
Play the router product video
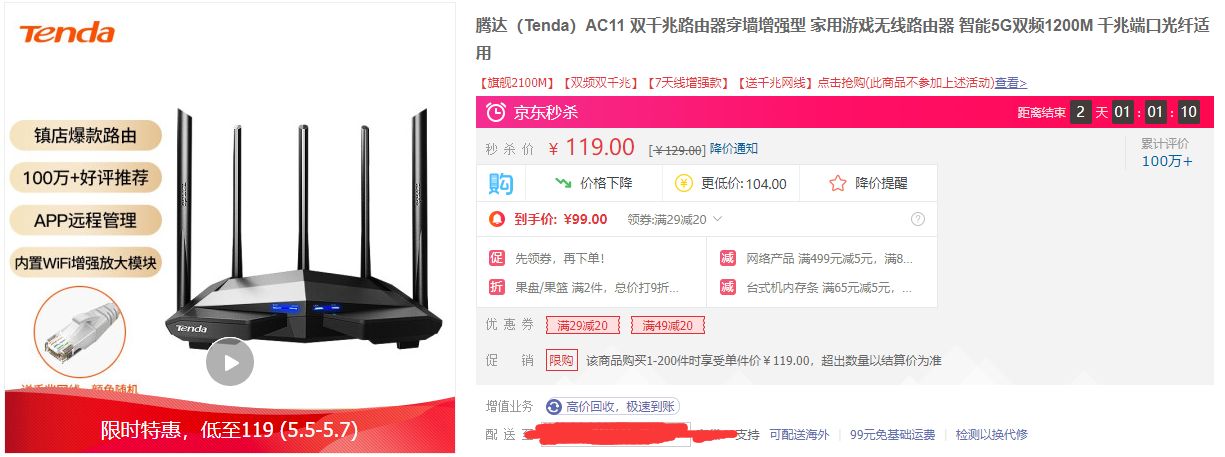point(230,362)
